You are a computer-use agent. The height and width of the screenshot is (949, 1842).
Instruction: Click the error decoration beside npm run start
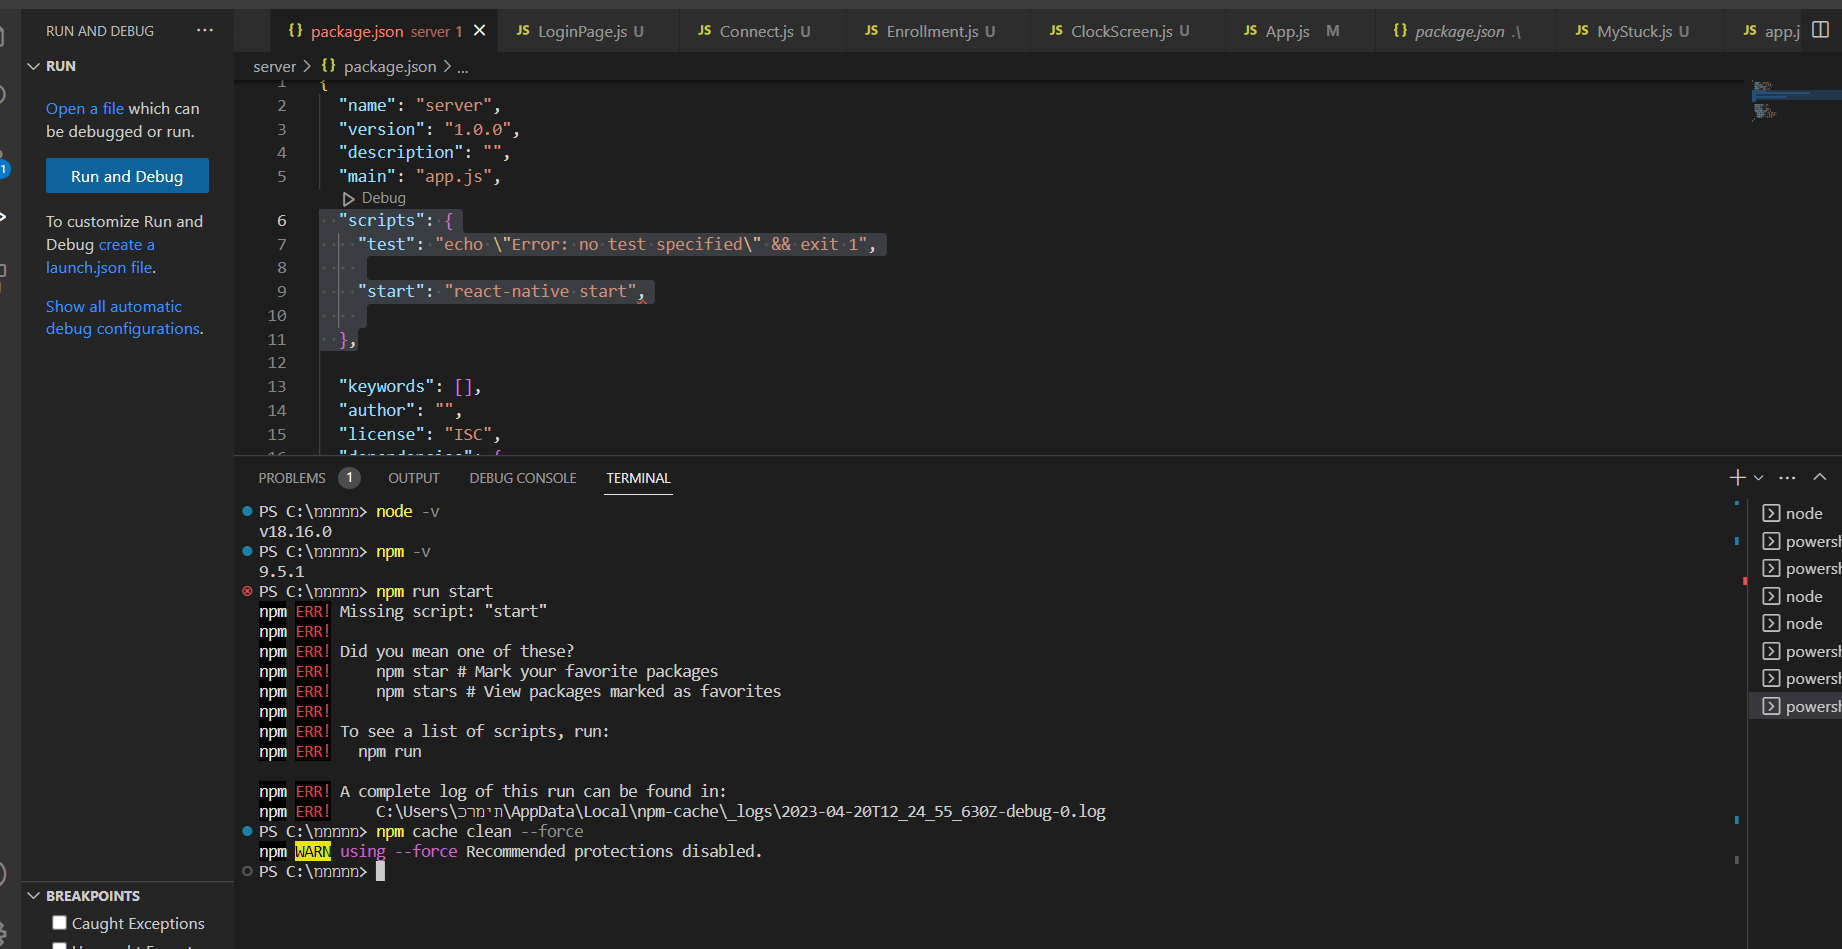(x=247, y=591)
